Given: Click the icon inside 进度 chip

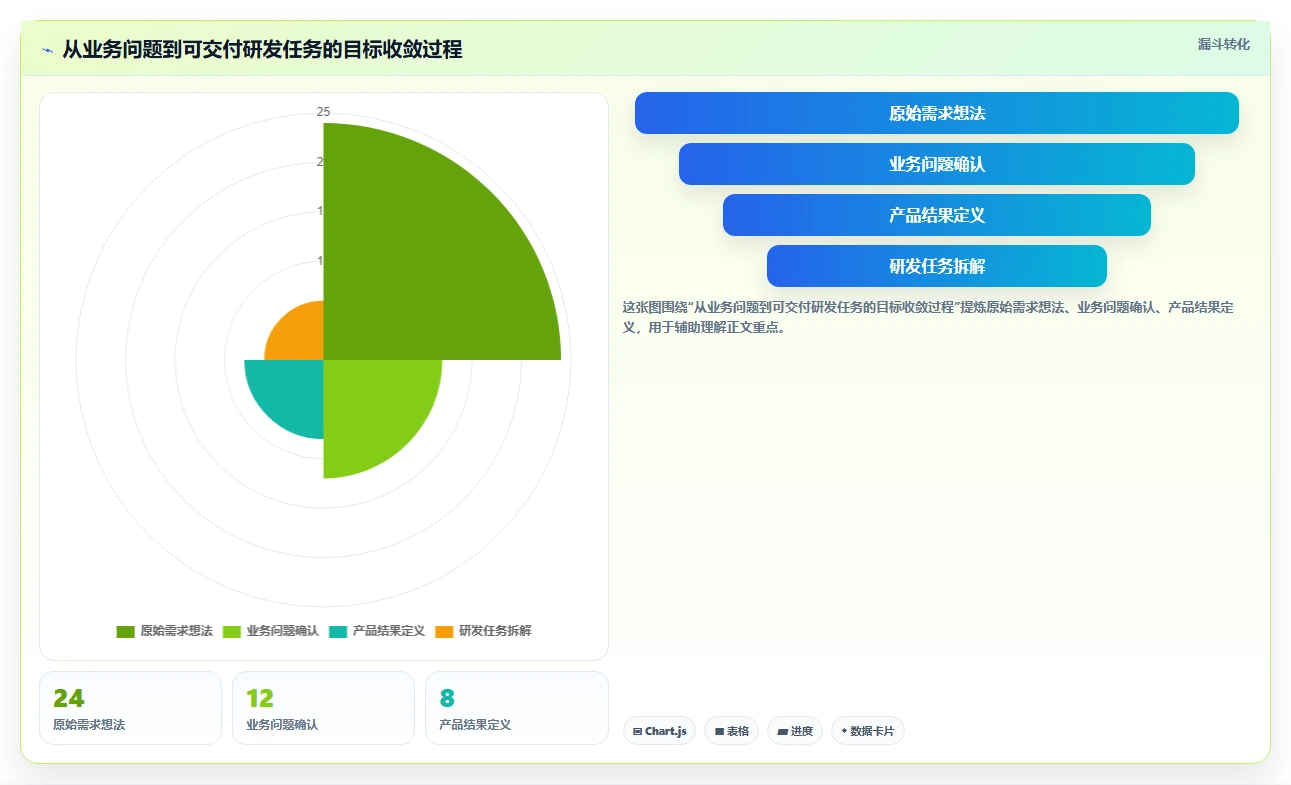Looking at the screenshot, I should click(782, 732).
